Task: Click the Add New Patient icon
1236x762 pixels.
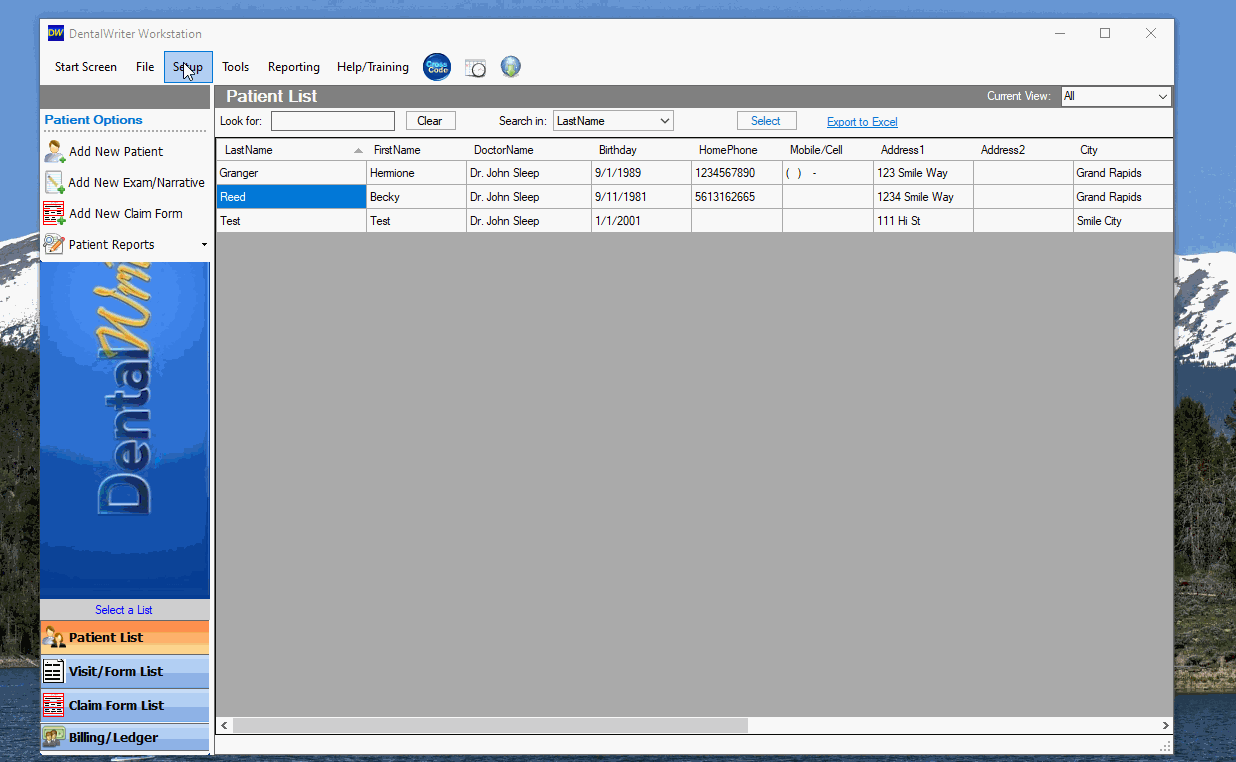Action: 54,151
